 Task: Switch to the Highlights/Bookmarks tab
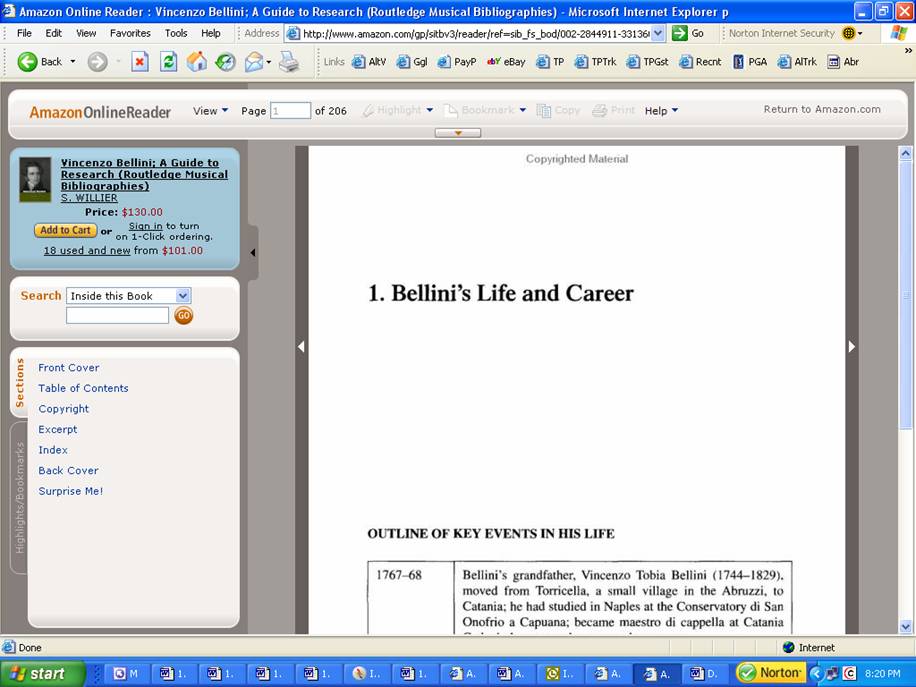(19, 497)
